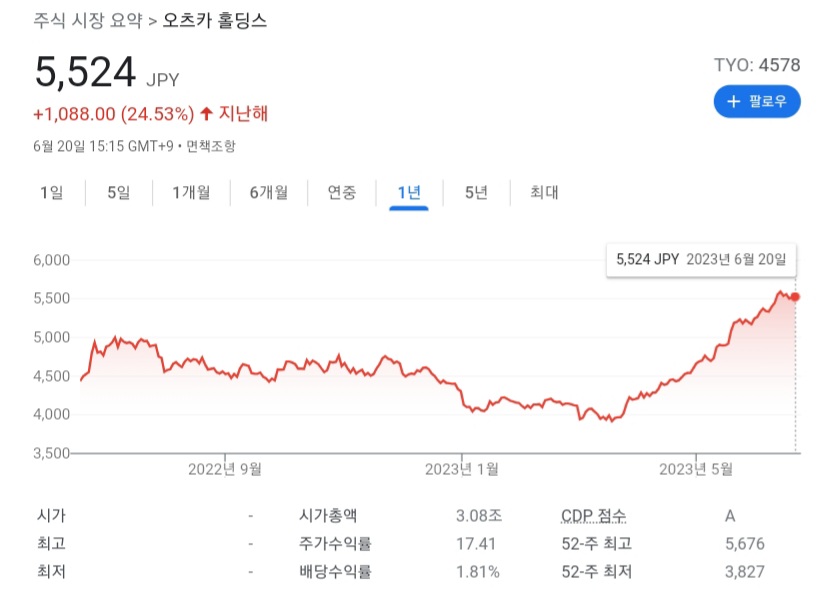Click the 6월 20일 15:15 GMT+9 timestamp
Image resolution: width=830 pixels, height=600 pixels.
[x=103, y=146]
